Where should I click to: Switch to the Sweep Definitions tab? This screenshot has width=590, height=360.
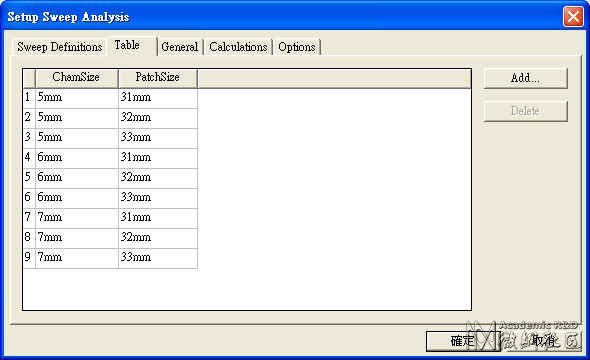coord(59,47)
